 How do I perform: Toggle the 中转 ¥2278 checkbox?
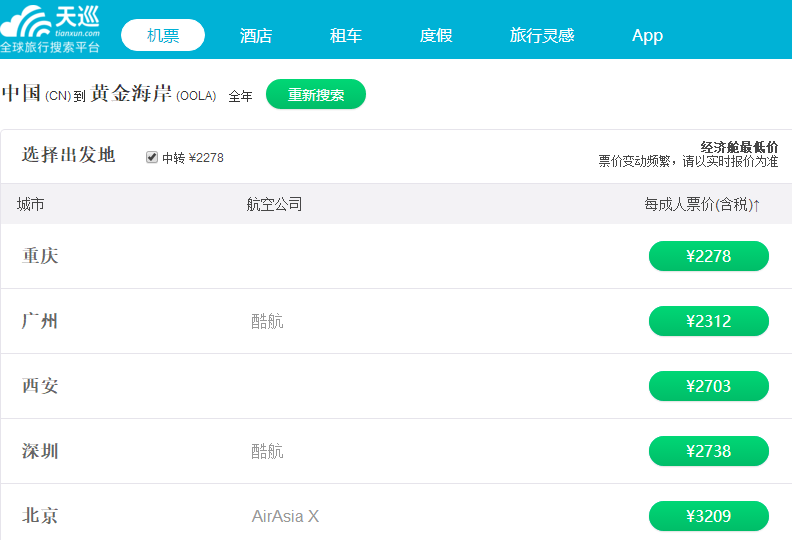click(x=152, y=157)
